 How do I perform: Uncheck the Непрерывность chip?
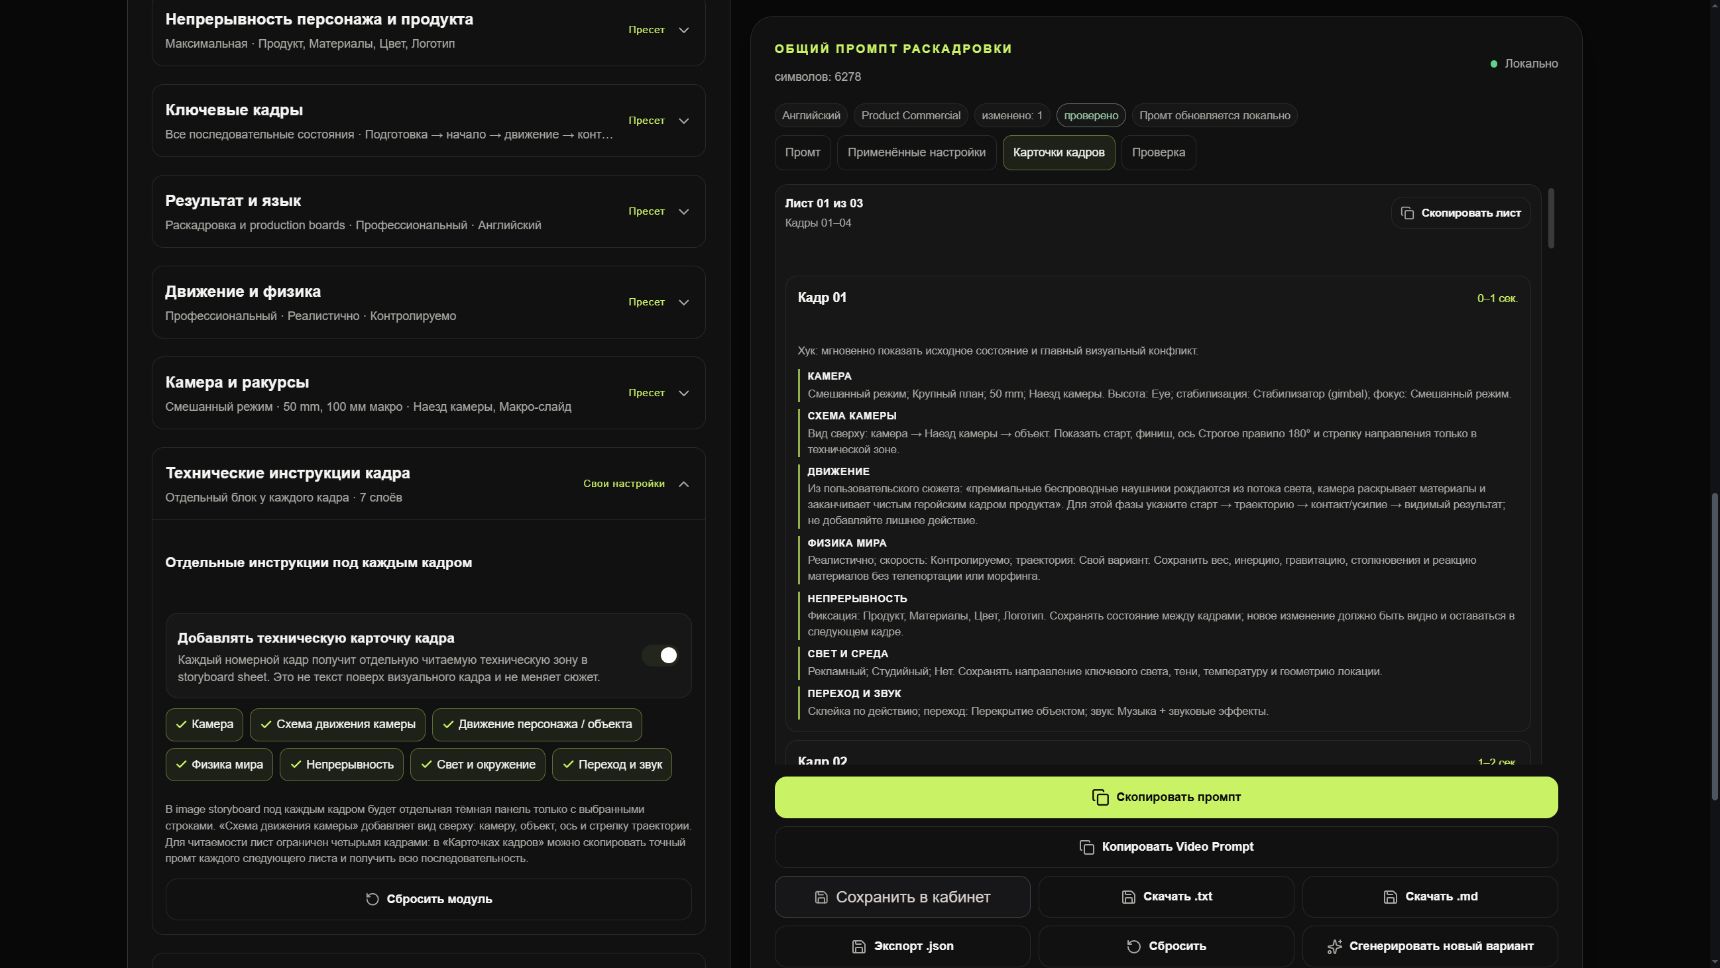click(x=342, y=765)
